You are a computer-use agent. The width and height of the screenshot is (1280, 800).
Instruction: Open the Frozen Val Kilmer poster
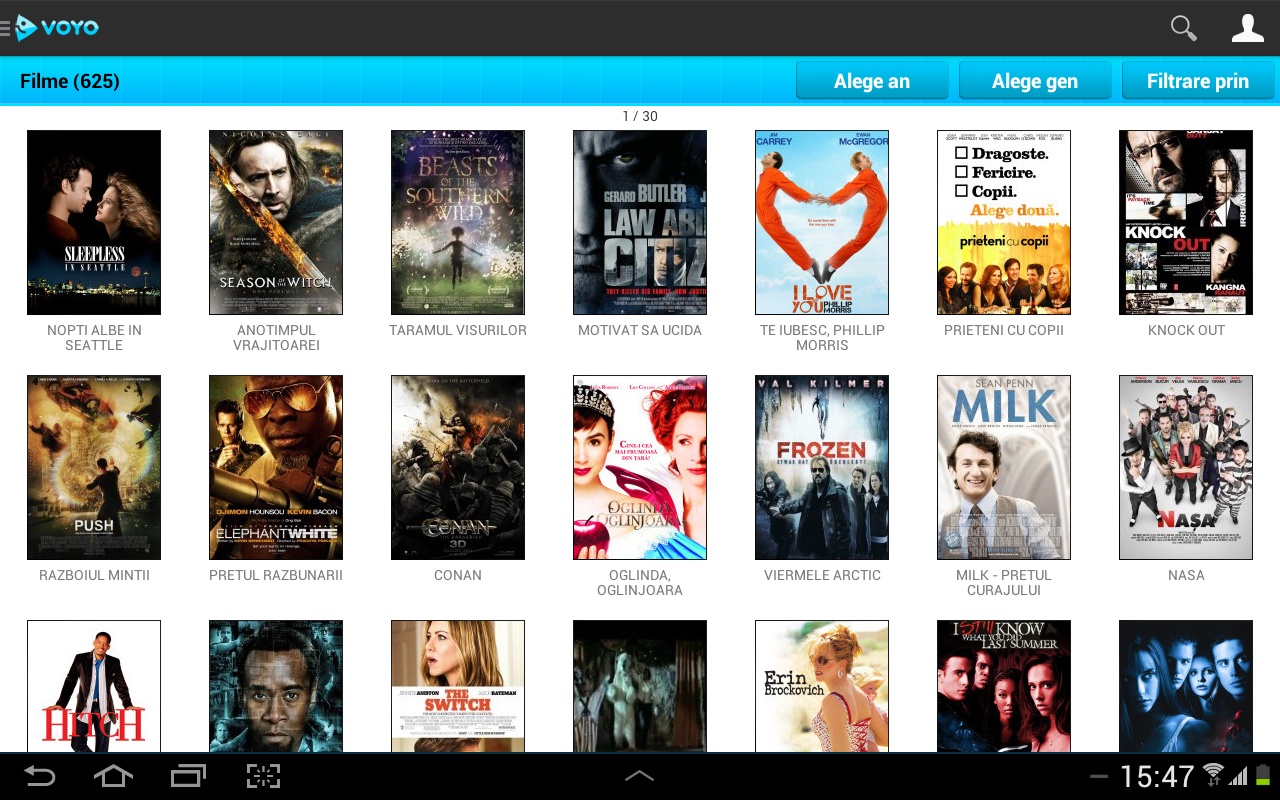(x=822, y=467)
